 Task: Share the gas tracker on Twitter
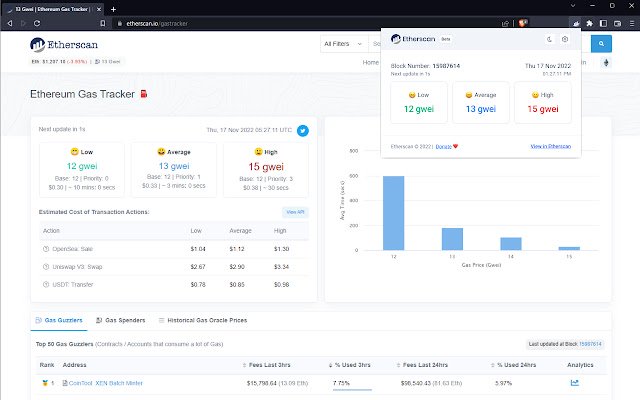coord(303,130)
